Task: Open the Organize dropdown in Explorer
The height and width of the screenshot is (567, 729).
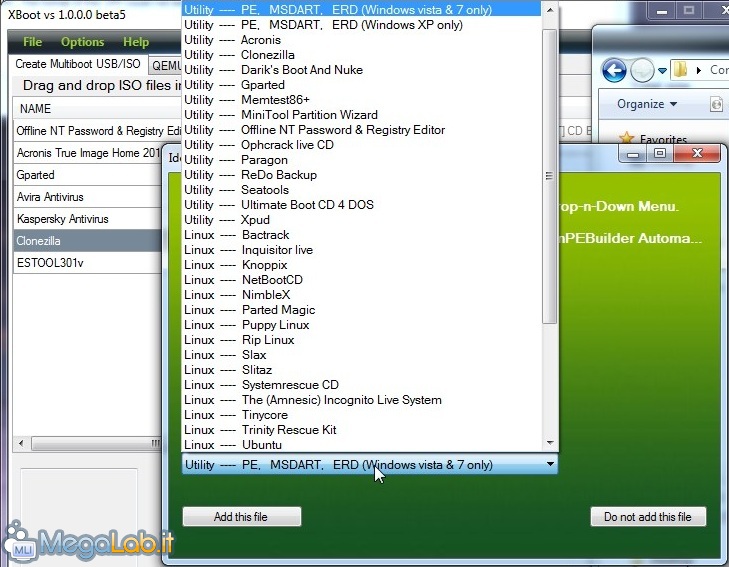Action: [647, 104]
